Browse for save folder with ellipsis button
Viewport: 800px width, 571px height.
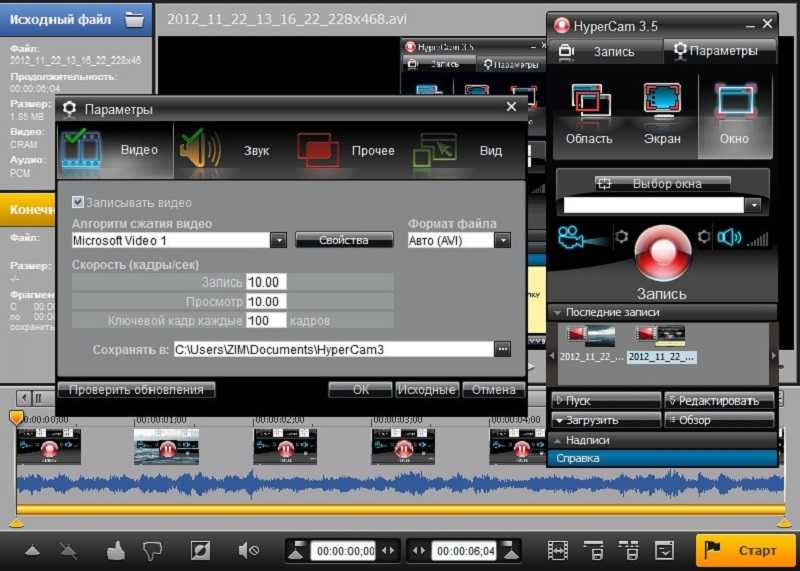(x=503, y=350)
